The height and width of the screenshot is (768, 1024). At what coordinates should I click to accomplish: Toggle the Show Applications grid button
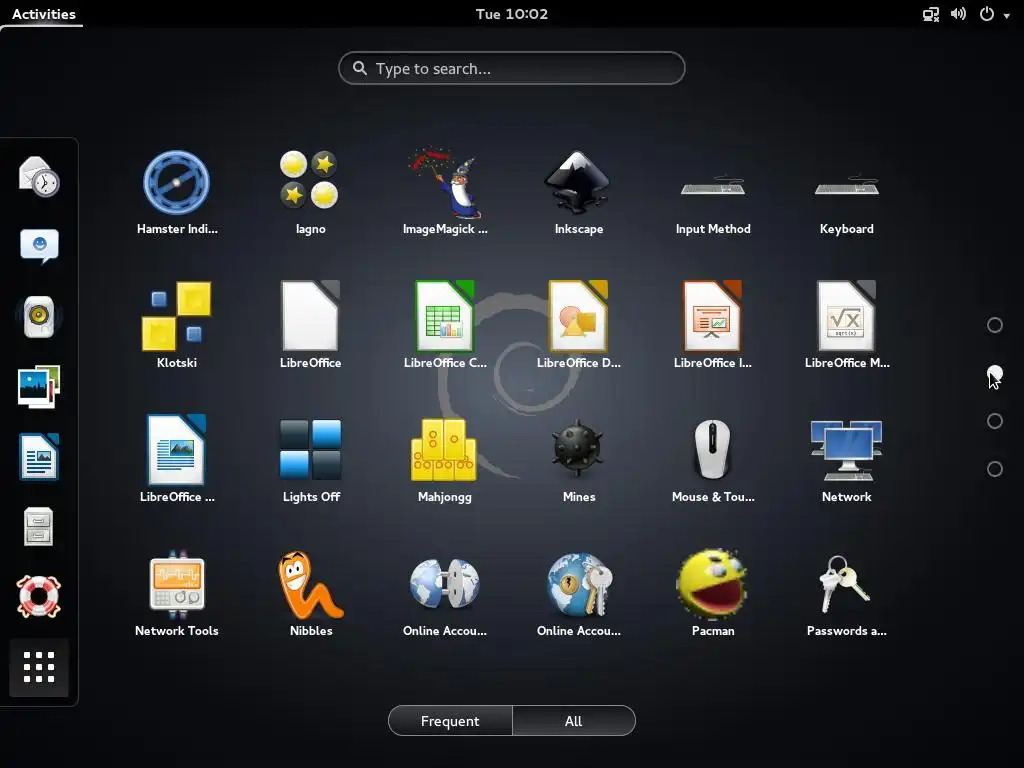(39, 667)
